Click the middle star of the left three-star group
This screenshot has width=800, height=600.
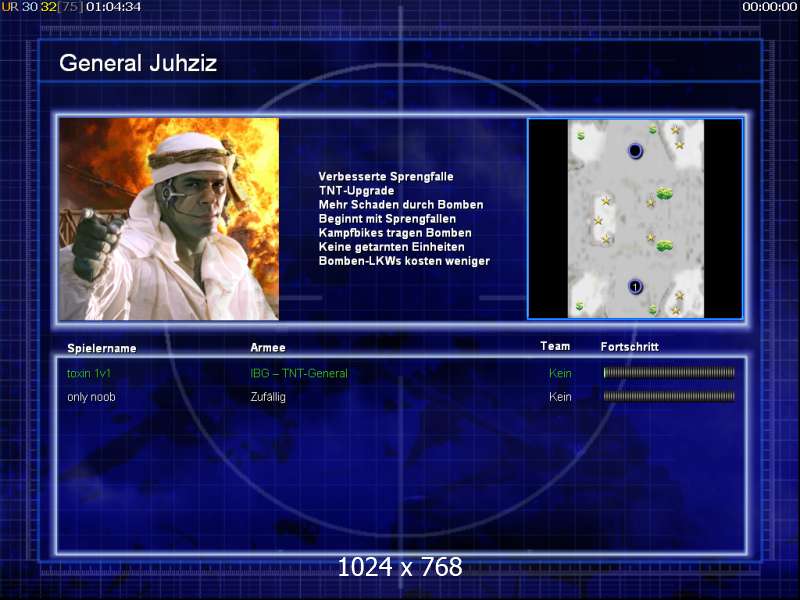click(x=598, y=221)
